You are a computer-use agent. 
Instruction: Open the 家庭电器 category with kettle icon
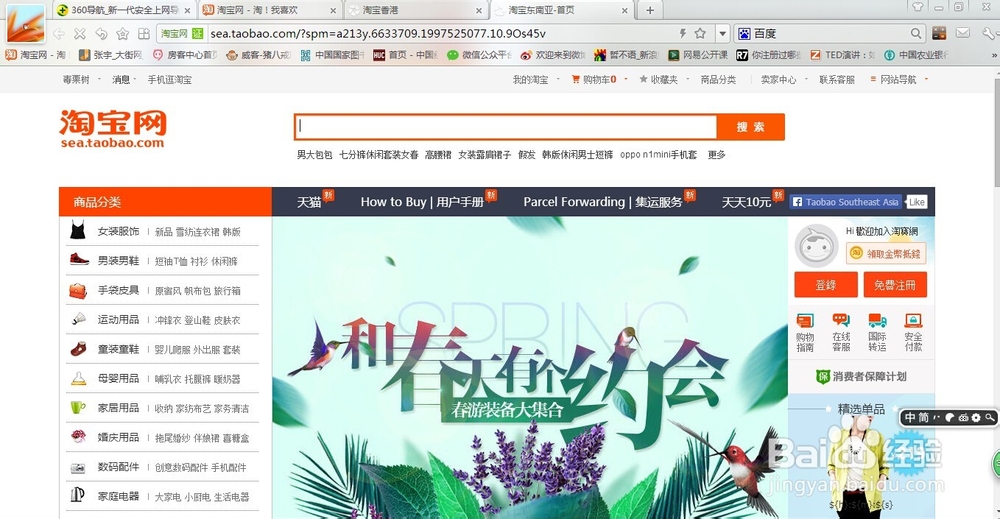click(x=118, y=496)
